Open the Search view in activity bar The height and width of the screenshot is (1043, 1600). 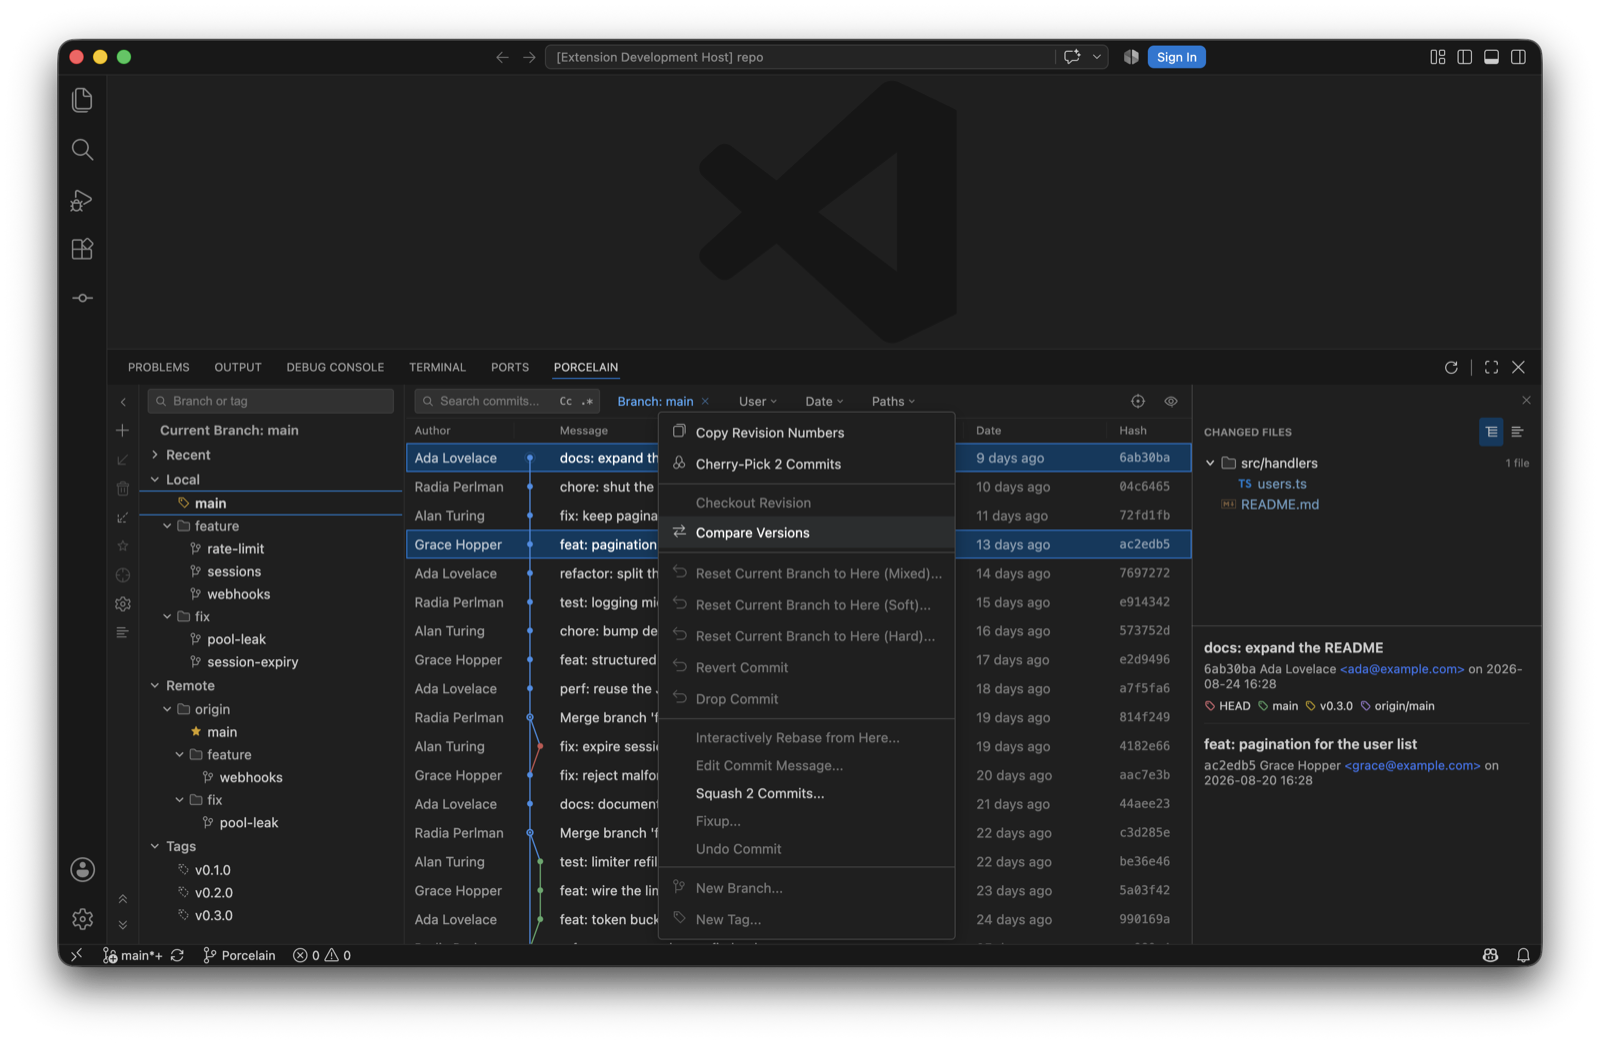click(82, 150)
